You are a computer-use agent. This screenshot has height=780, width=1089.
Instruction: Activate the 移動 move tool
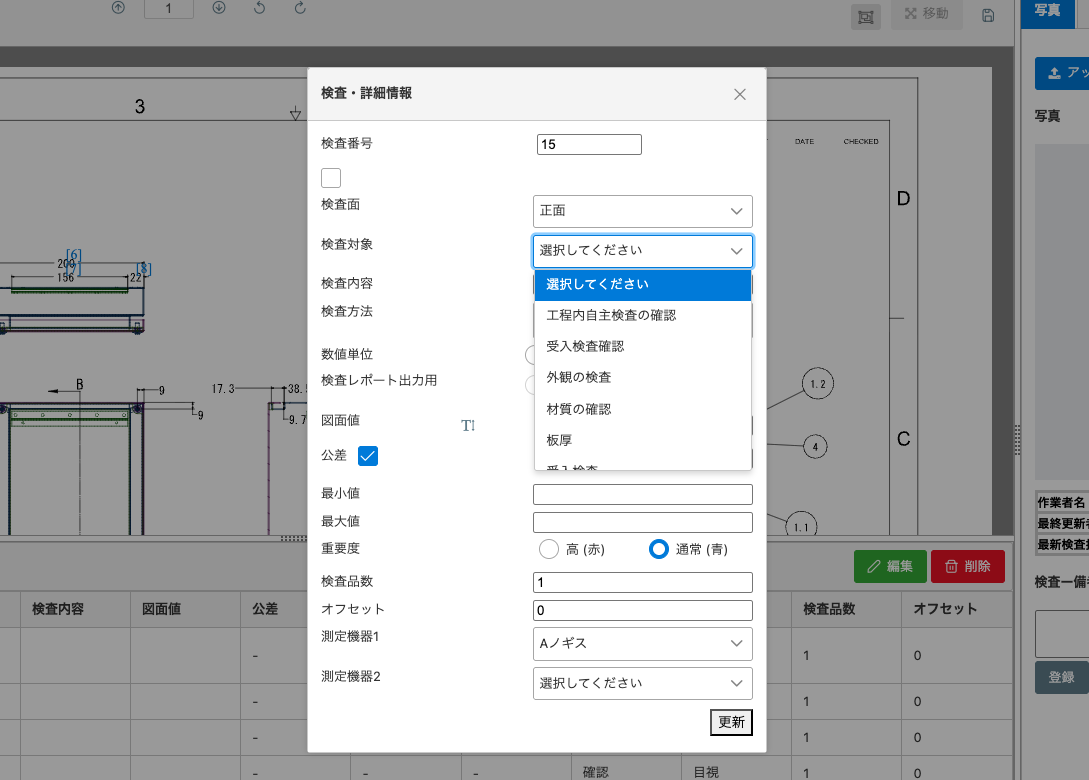pos(926,16)
